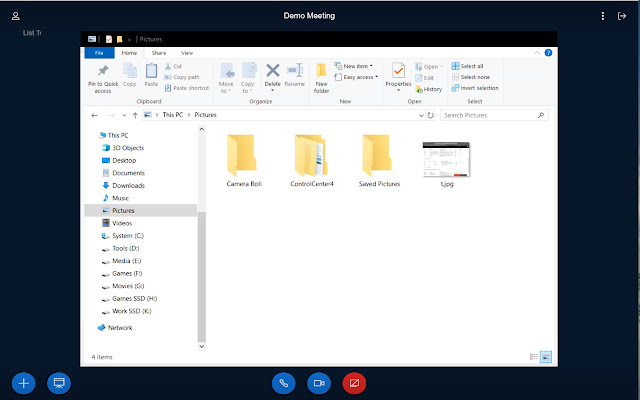Click the blue screen share monitor button
This screenshot has height=400, width=640.
[x=59, y=383]
